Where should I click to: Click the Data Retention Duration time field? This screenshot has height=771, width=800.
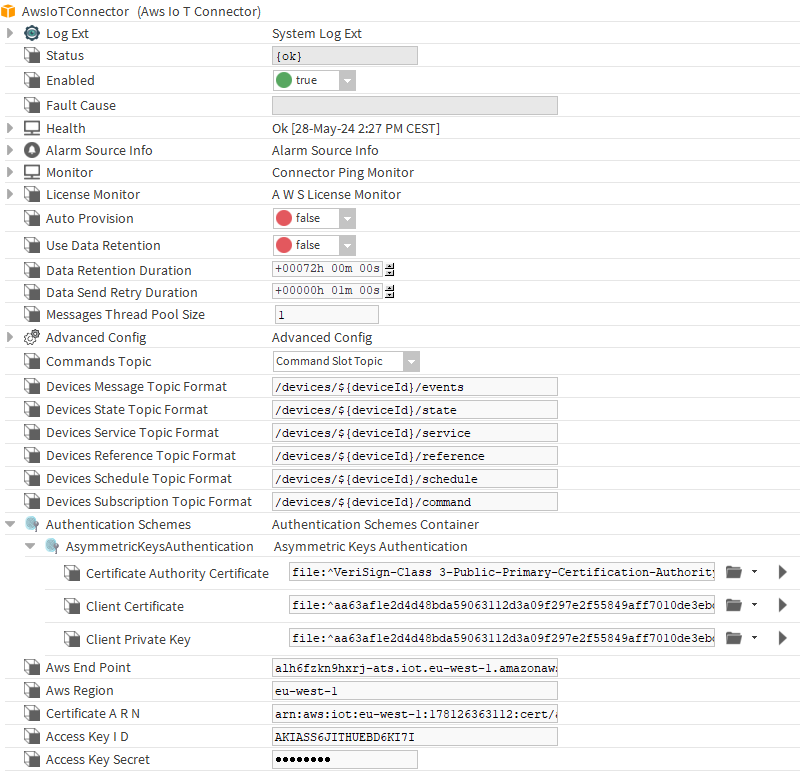(x=327, y=269)
